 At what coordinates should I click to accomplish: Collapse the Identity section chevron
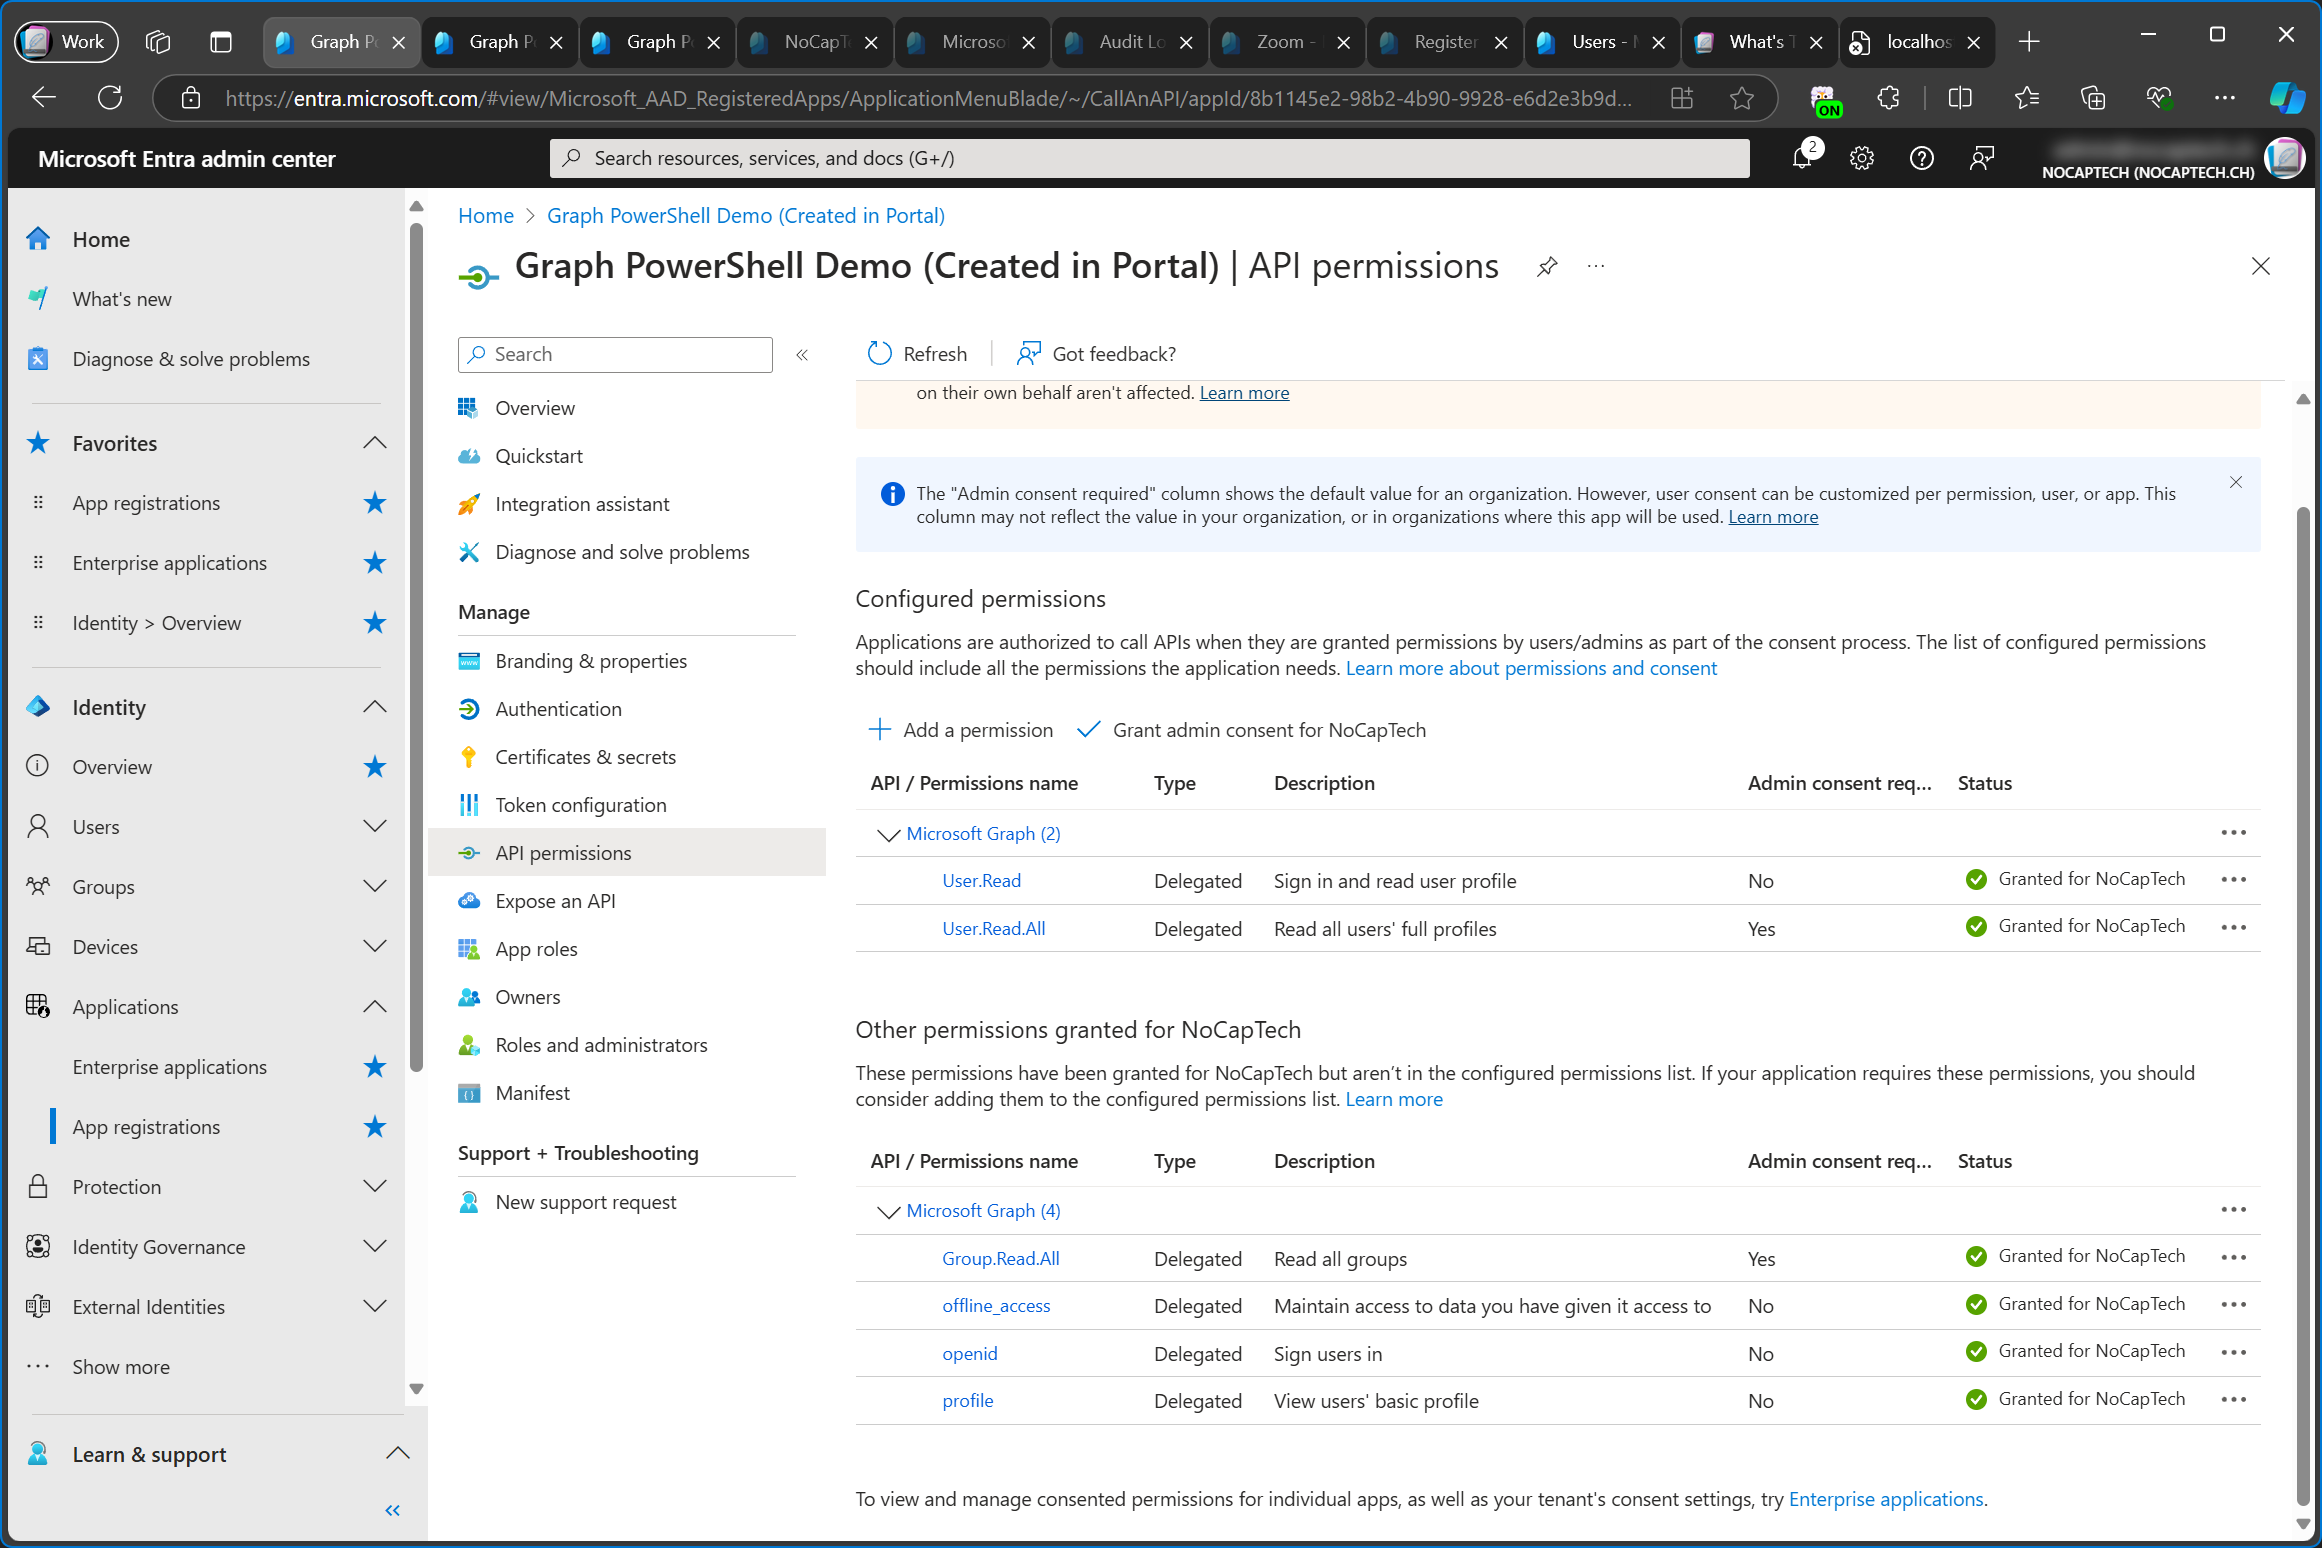click(x=375, y=707)
